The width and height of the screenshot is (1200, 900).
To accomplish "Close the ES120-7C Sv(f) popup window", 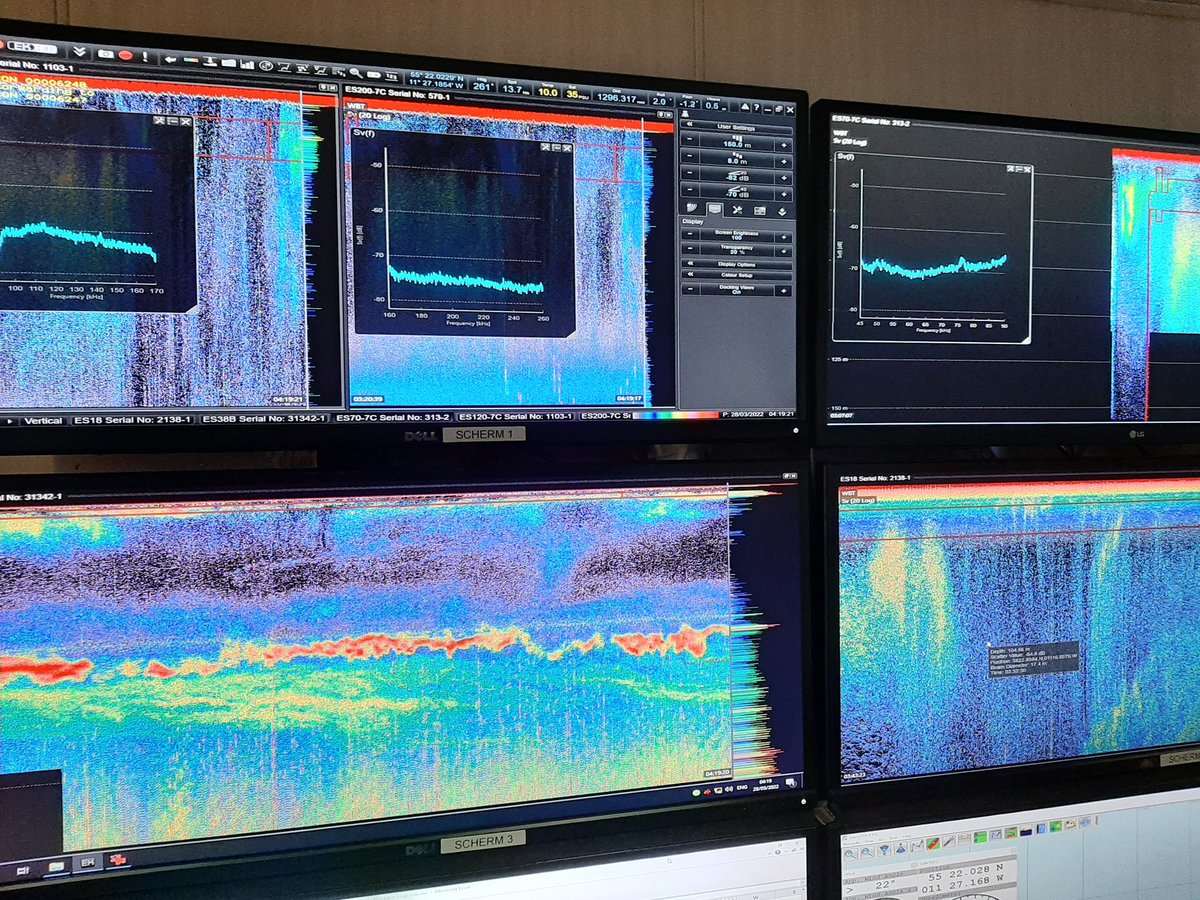I will [x=185, y=120].
